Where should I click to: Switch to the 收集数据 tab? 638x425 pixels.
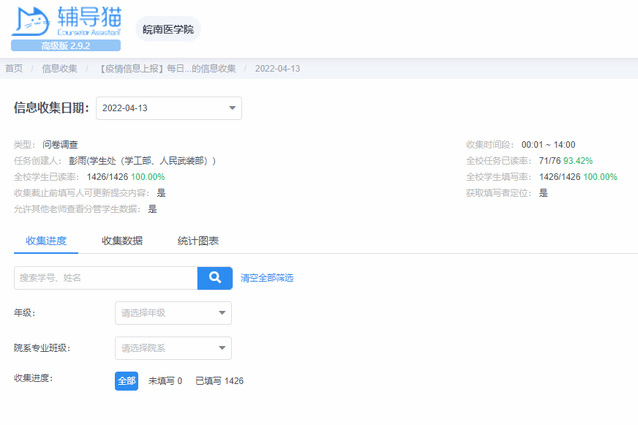(122, 240)
